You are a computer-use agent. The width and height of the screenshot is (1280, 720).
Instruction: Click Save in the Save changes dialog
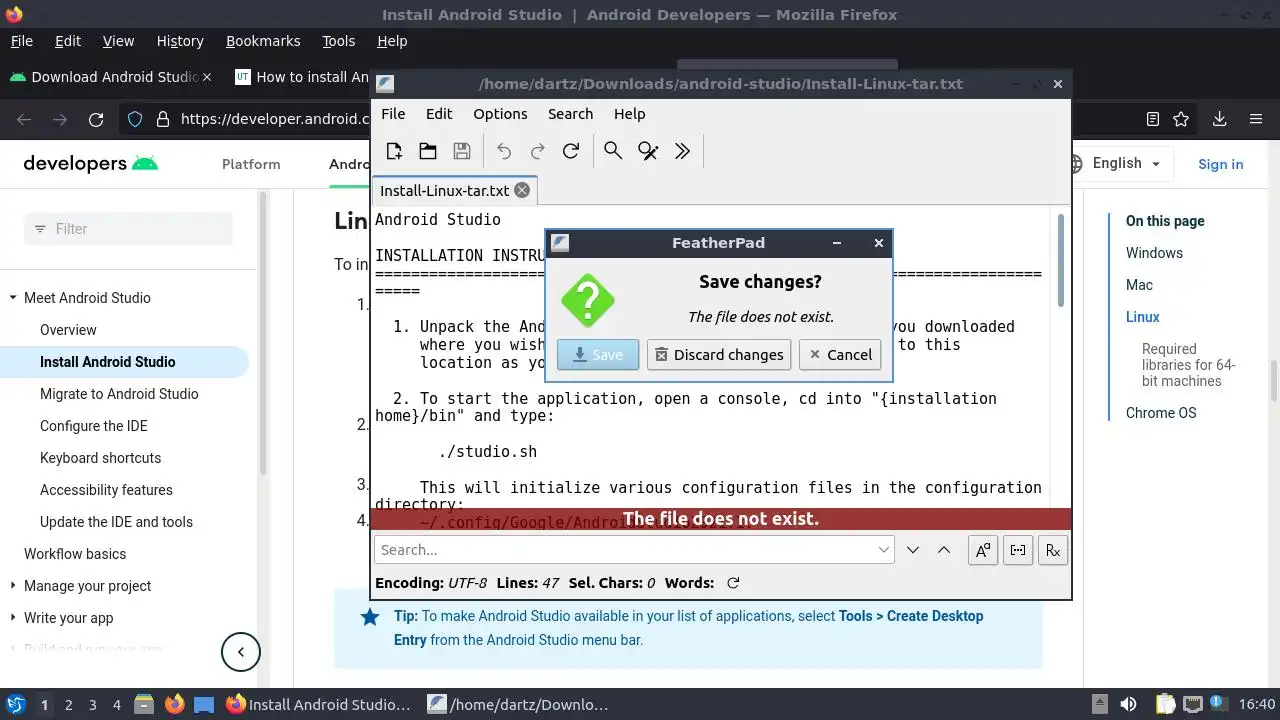598,355
